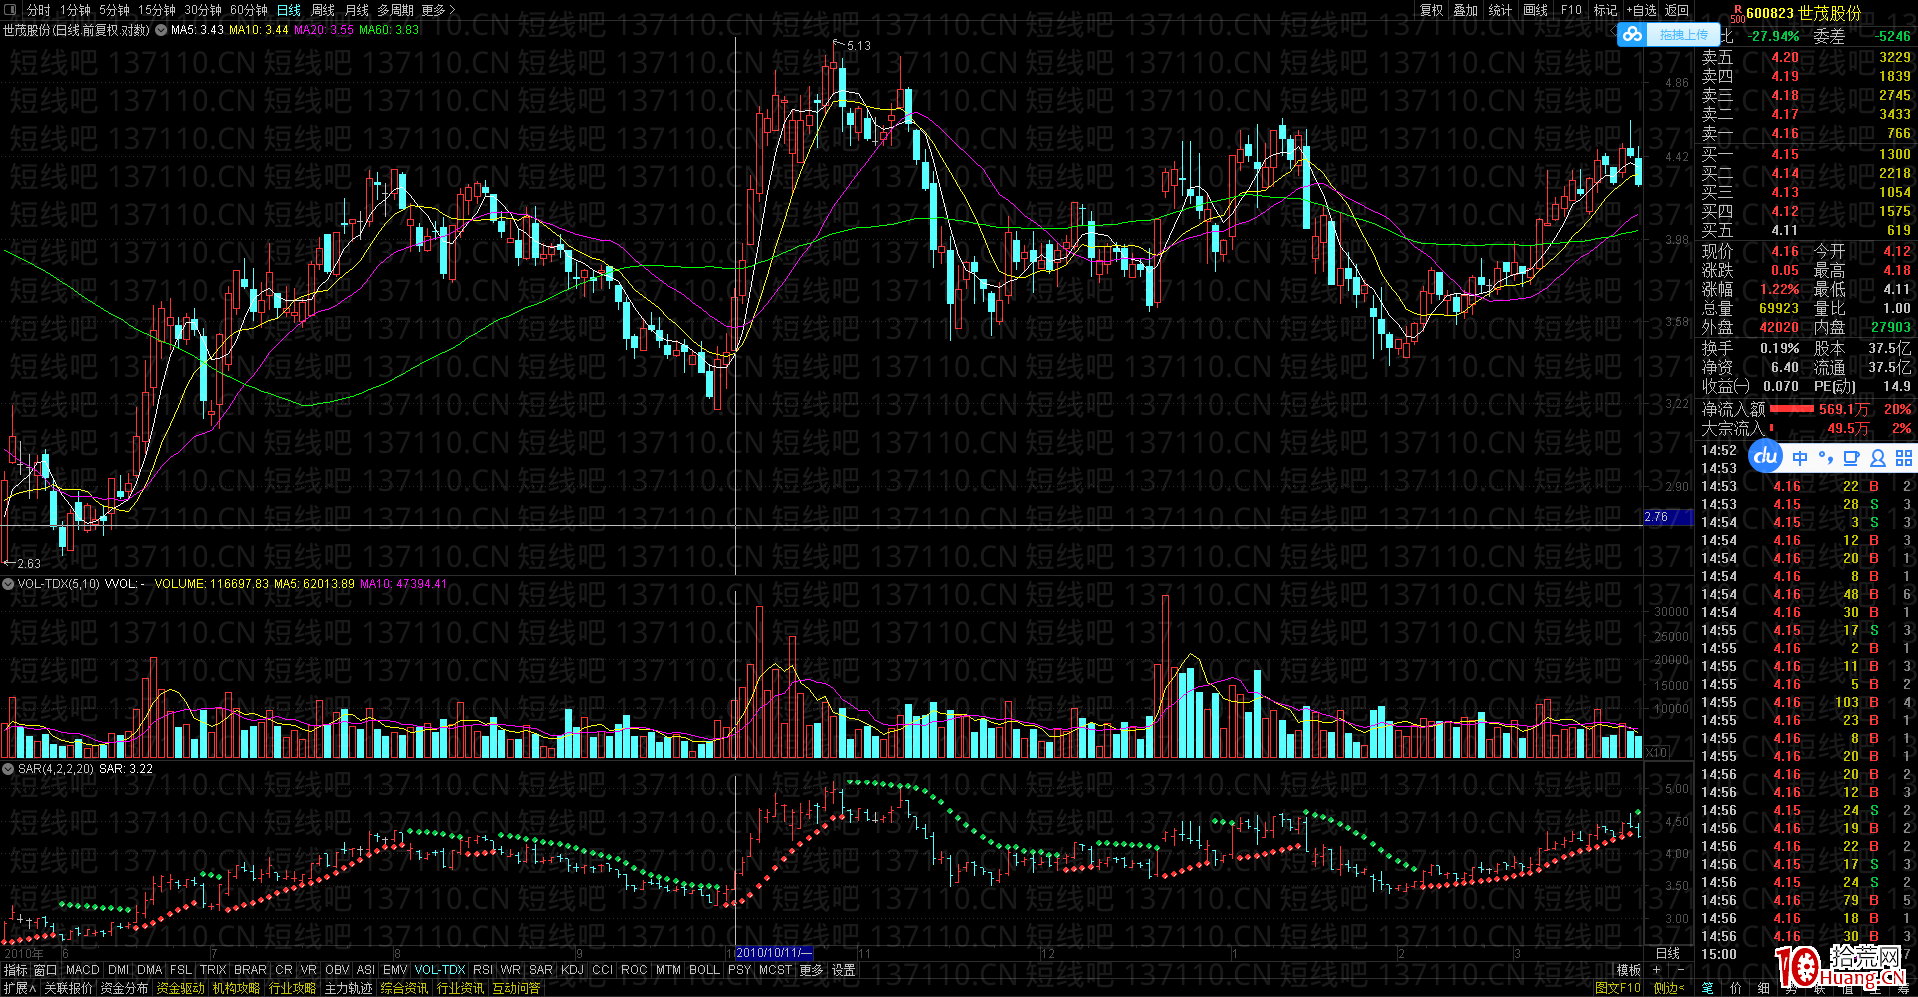The height and width of the screenshot is (997, 1918).
Task: Open F10 company information
Action: pyautogui.click(x=1571, y=10)
